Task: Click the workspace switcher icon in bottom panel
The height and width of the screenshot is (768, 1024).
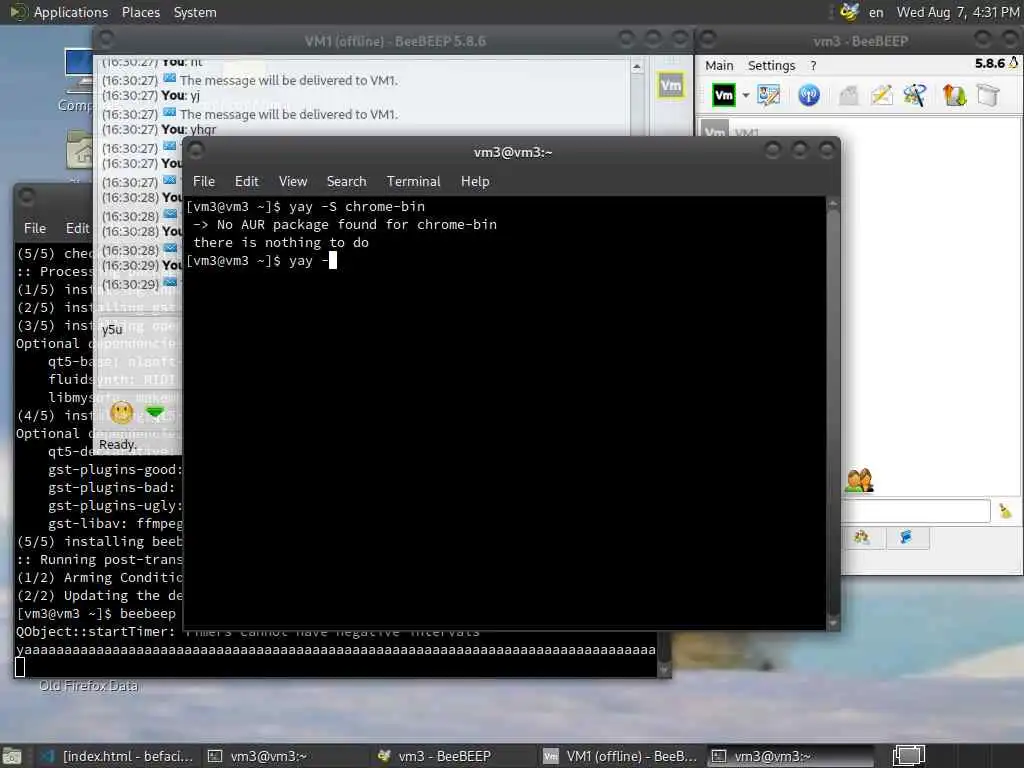Action: click(x=908, y=756)
